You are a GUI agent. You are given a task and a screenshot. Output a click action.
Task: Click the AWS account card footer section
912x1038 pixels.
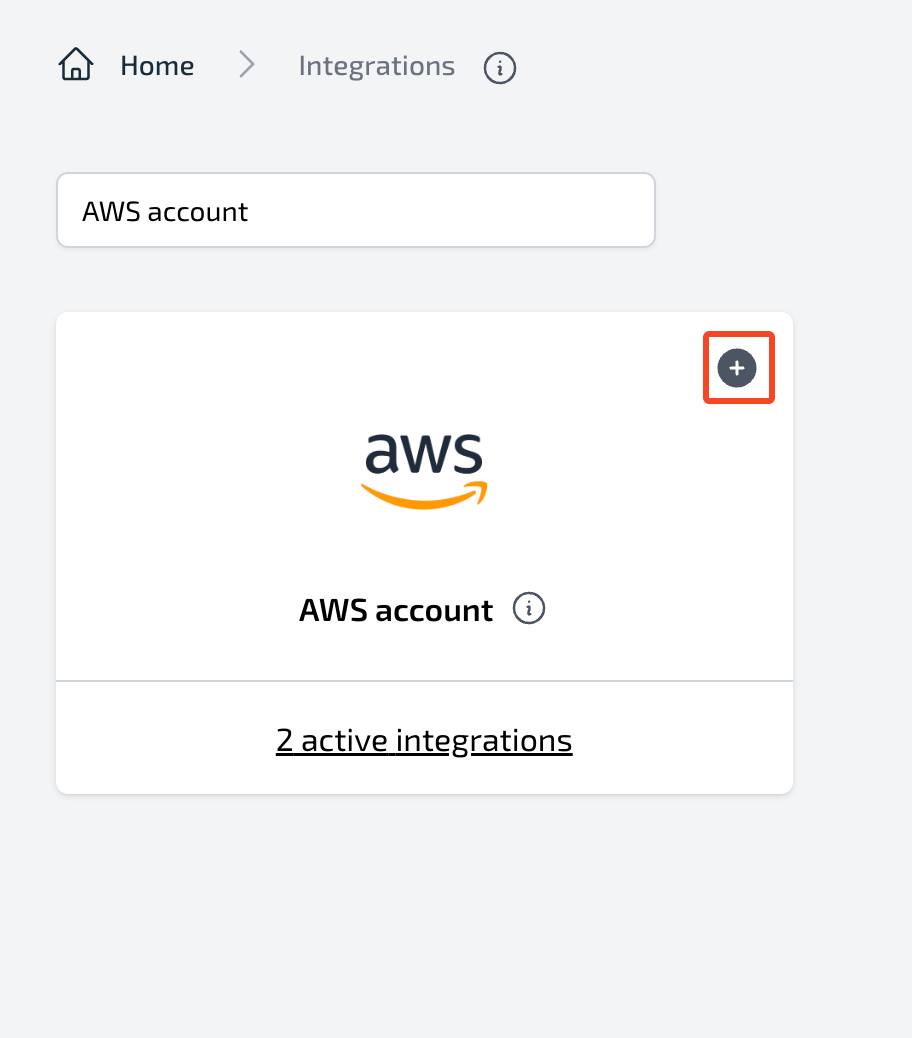[x=424, y=737]
